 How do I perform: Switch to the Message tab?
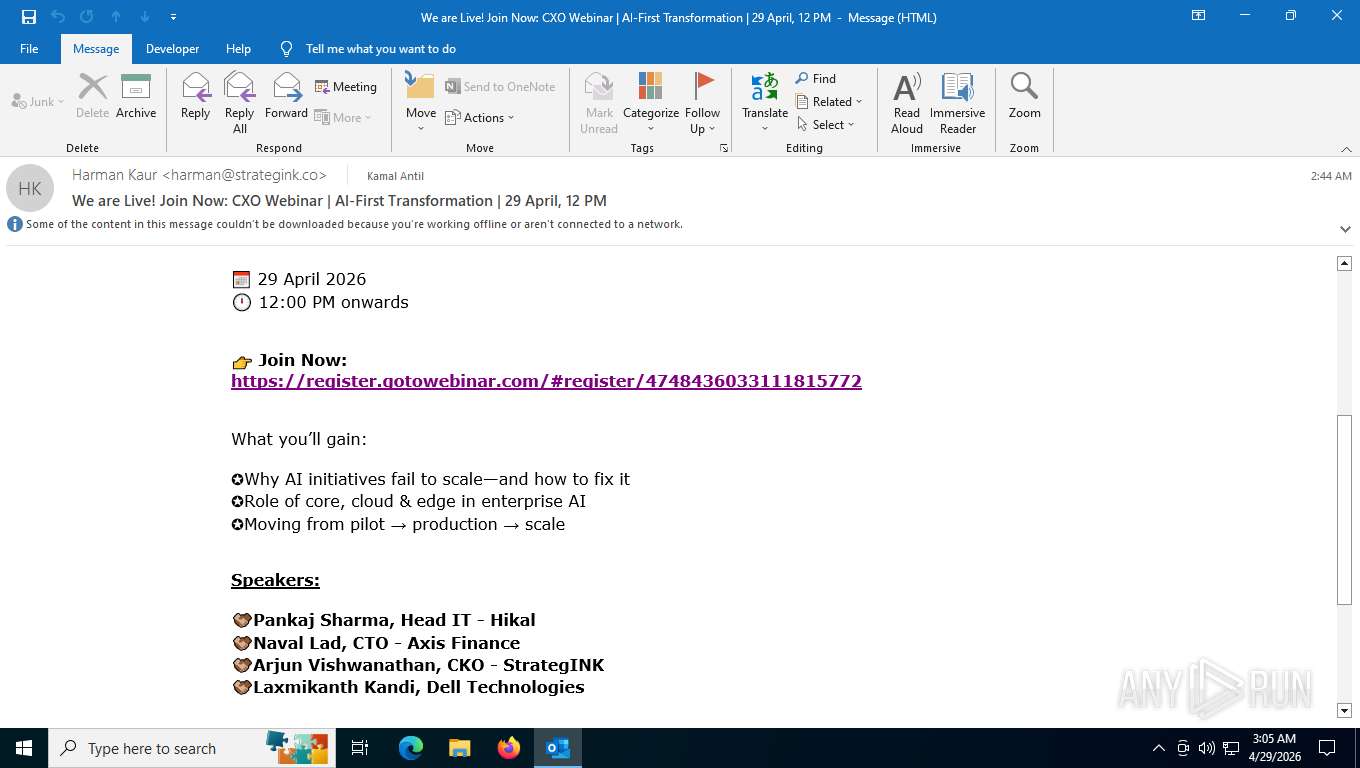[x=96, y=48]
